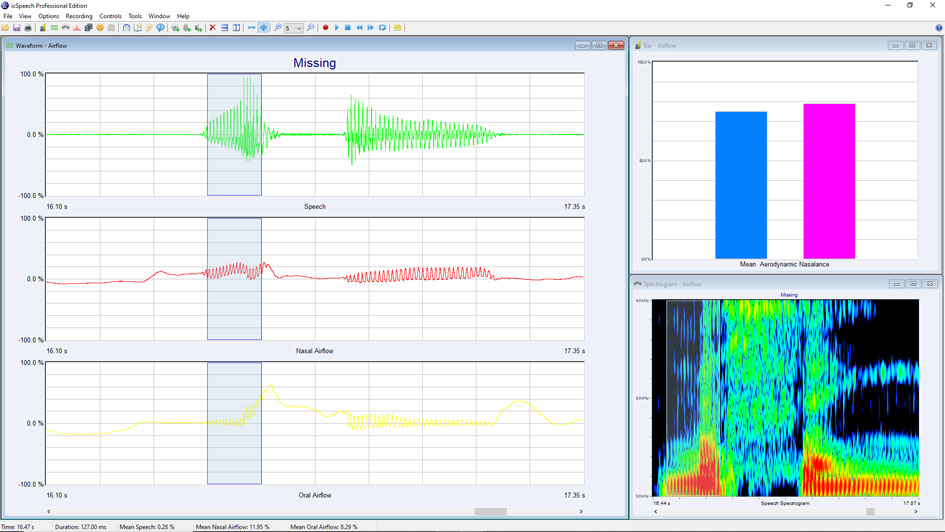
Task: Click the yellow folder icon at toolbar end
Action: pos(397,28)
